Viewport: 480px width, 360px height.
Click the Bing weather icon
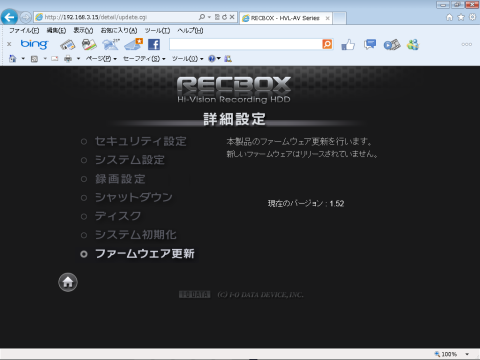[111, 44]
